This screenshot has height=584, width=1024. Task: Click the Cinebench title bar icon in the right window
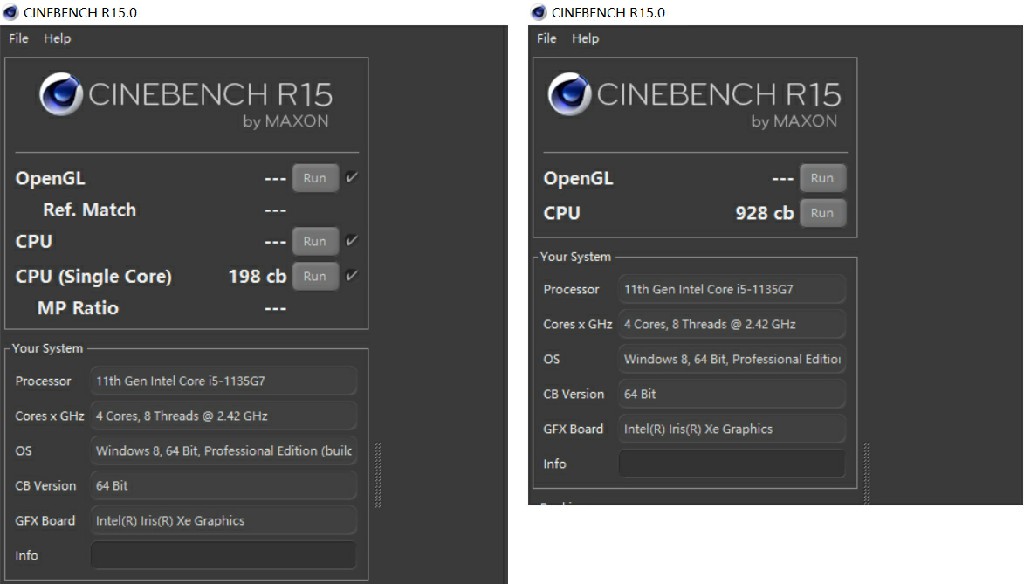click(x=539, y=12)
